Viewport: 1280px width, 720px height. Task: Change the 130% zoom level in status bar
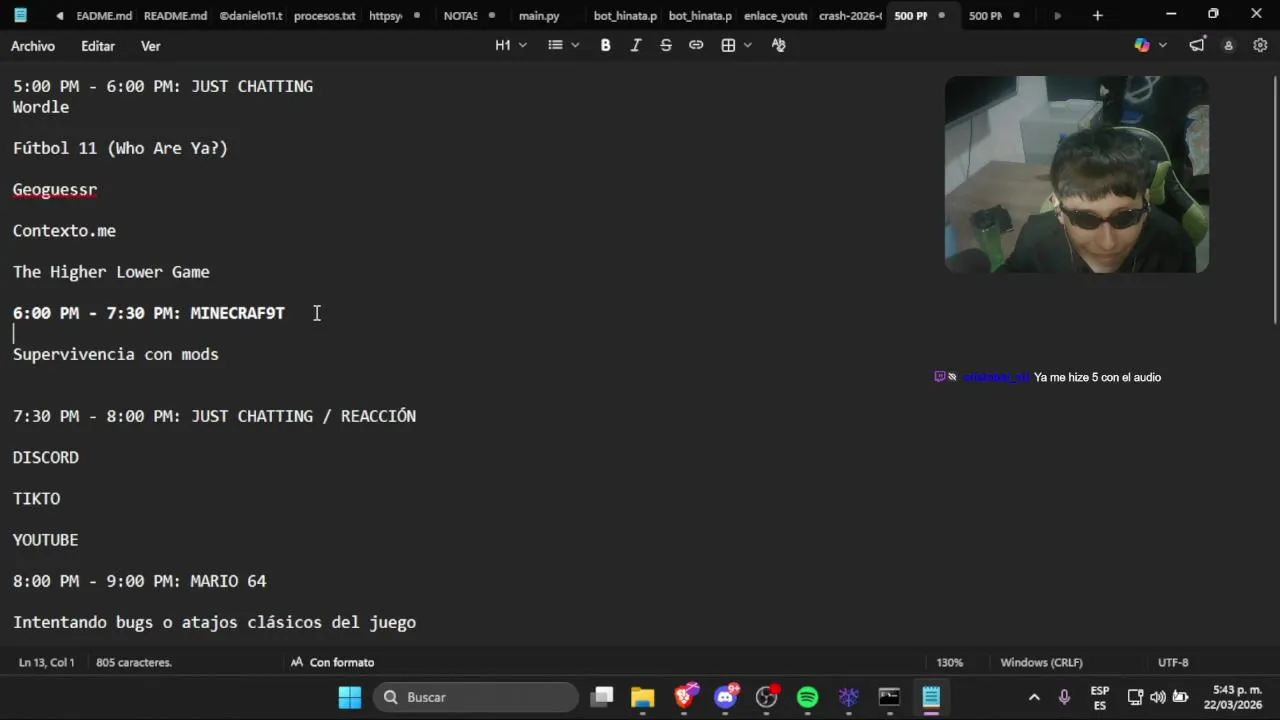pos(950,662)
